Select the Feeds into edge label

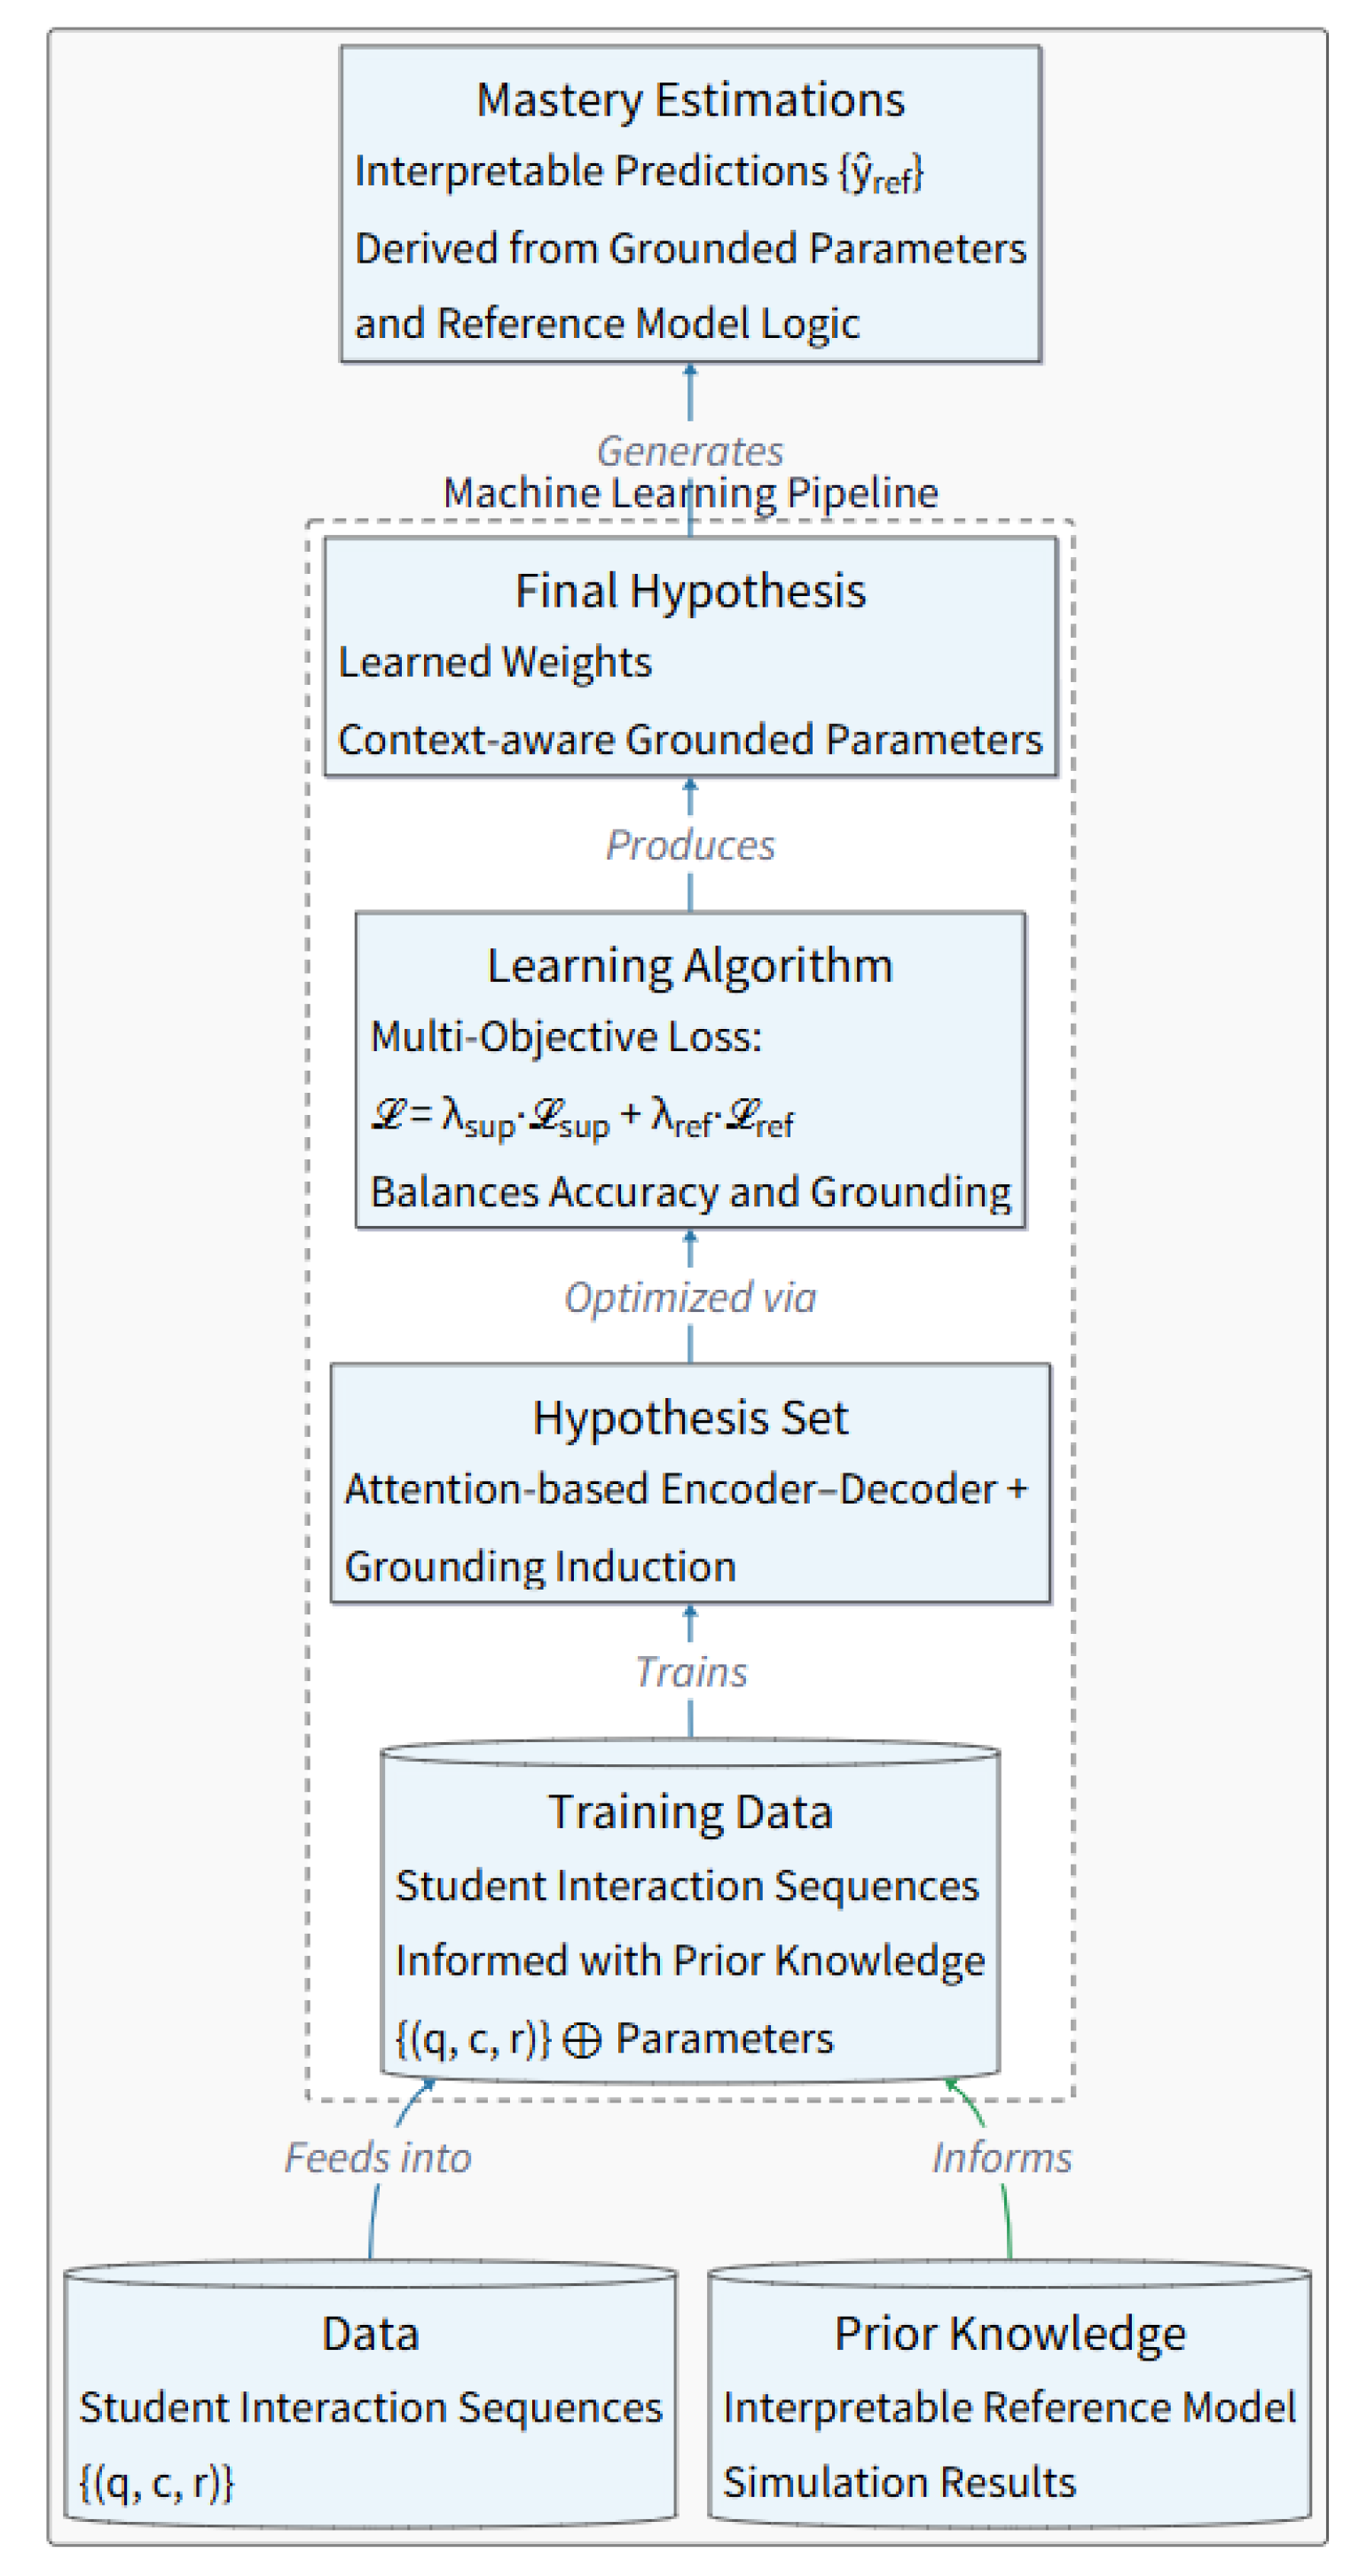click(377, 2158)
